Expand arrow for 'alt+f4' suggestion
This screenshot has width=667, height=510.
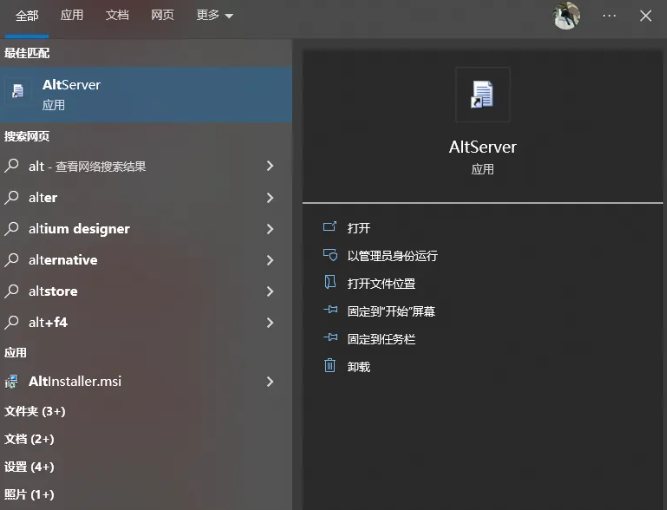pos(270,322)
